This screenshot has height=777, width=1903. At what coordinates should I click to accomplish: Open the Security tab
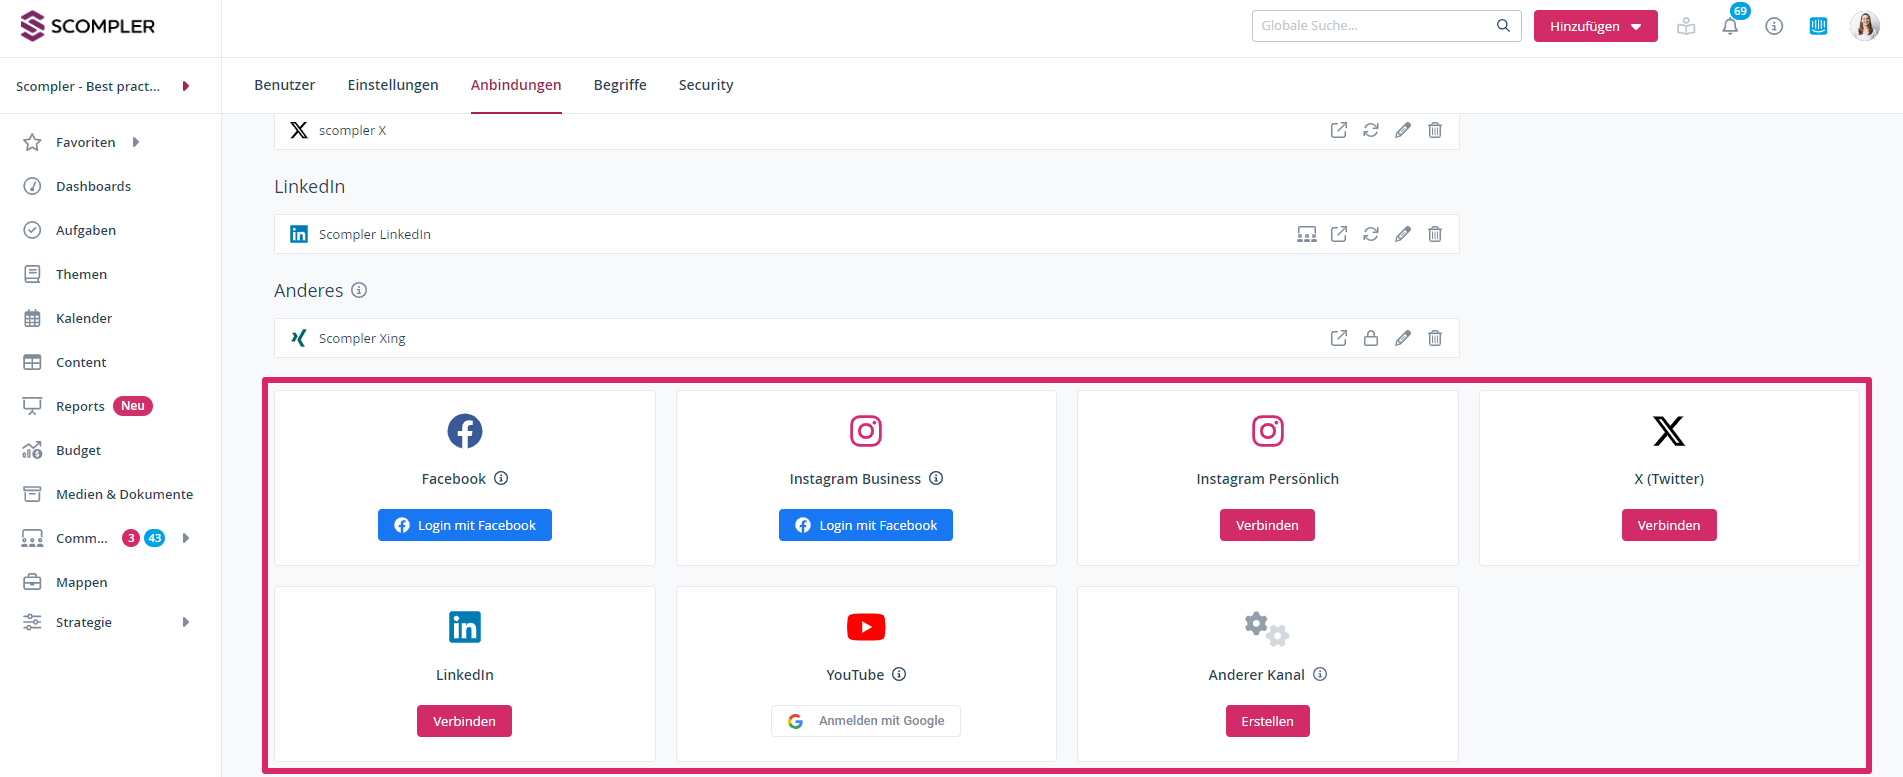(x=705, y=85)
